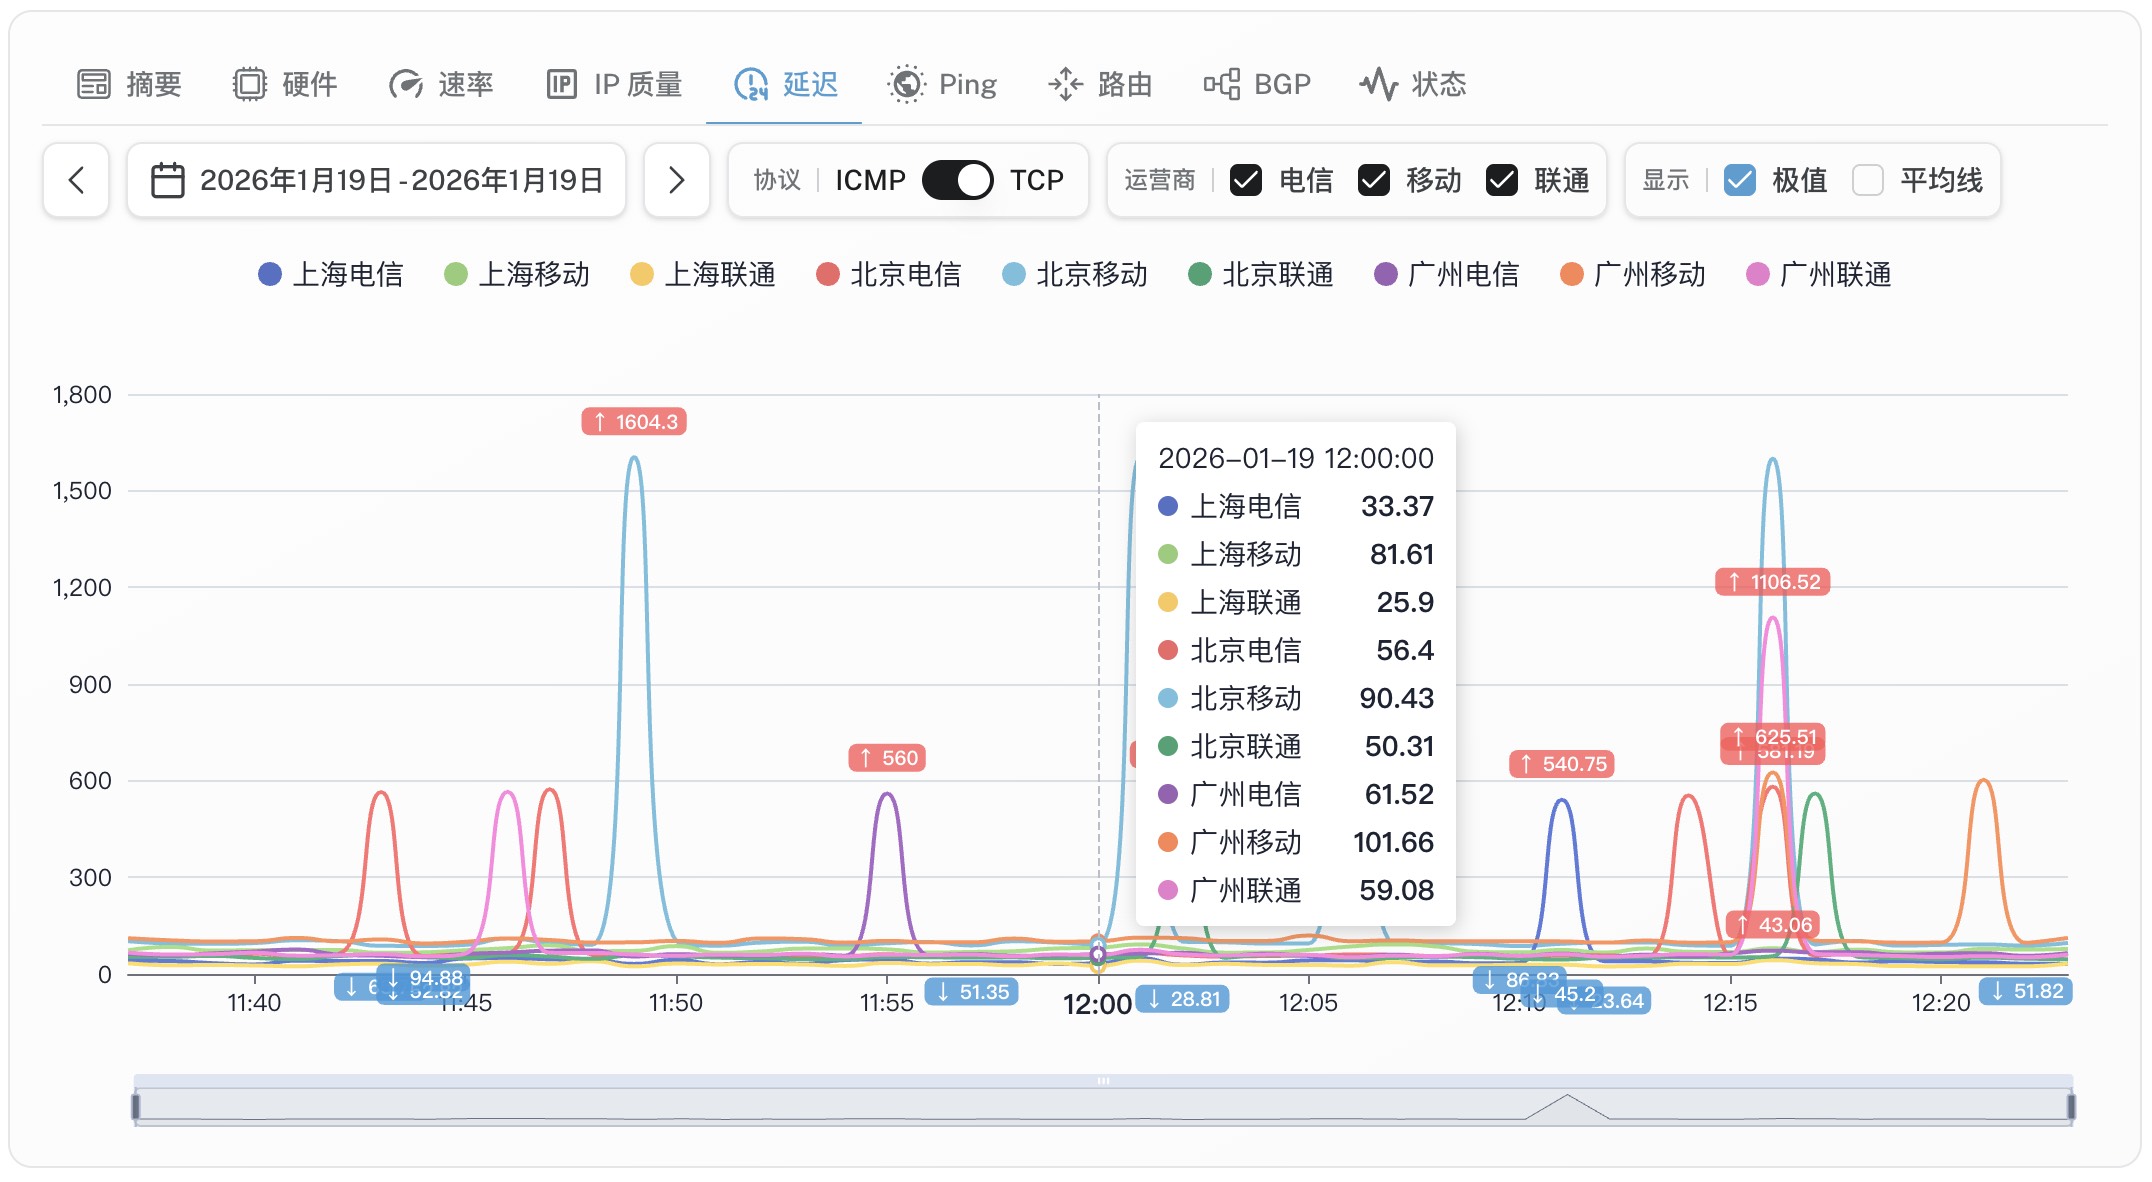Click the 状态 status pulse icon
2152x1182 pixels.
tap(1379, 84)
